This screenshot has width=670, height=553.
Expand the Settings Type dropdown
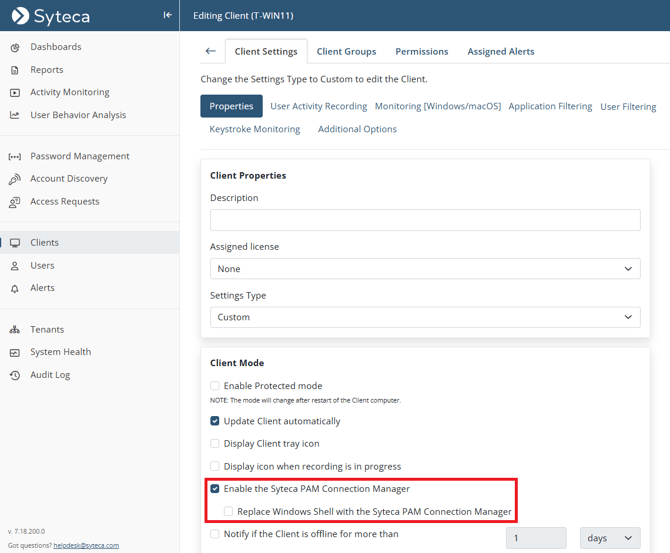point(425,317)
